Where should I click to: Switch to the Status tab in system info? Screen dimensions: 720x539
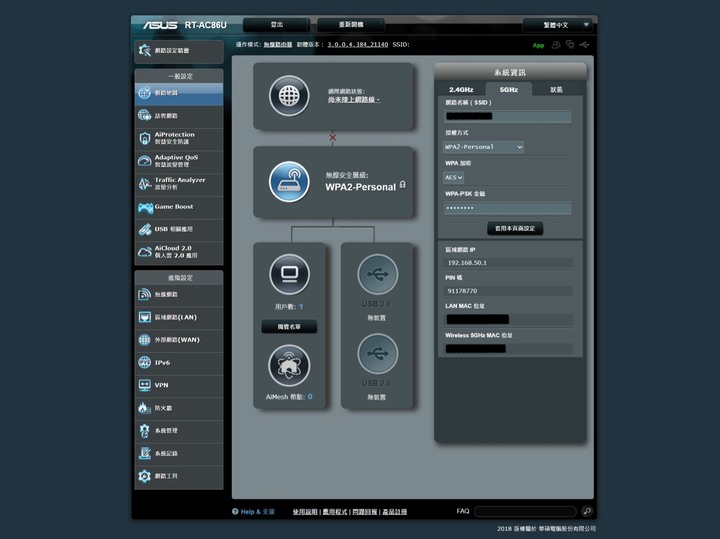(x=557, y=90)
